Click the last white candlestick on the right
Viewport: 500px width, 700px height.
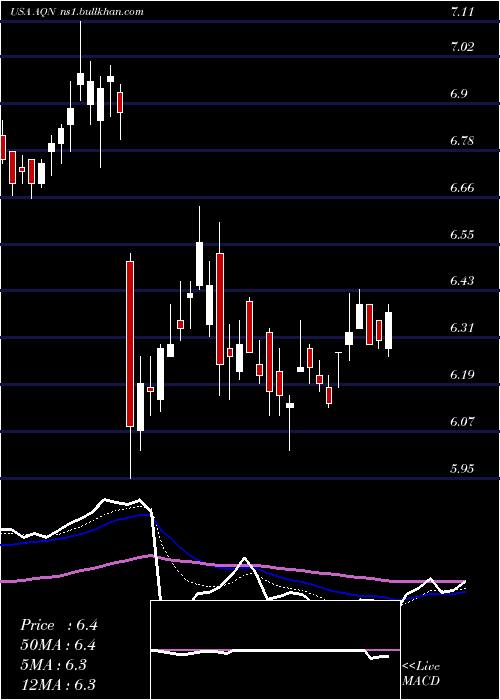click(x=388, y=330)
